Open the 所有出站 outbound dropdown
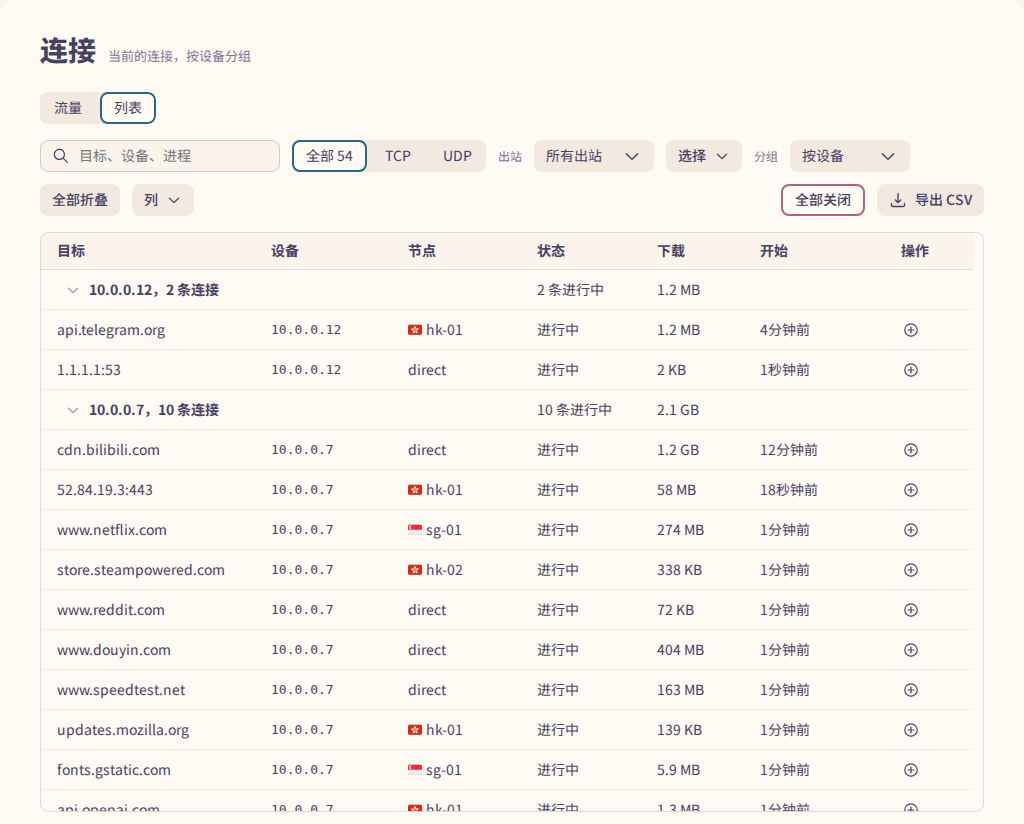 594,156
